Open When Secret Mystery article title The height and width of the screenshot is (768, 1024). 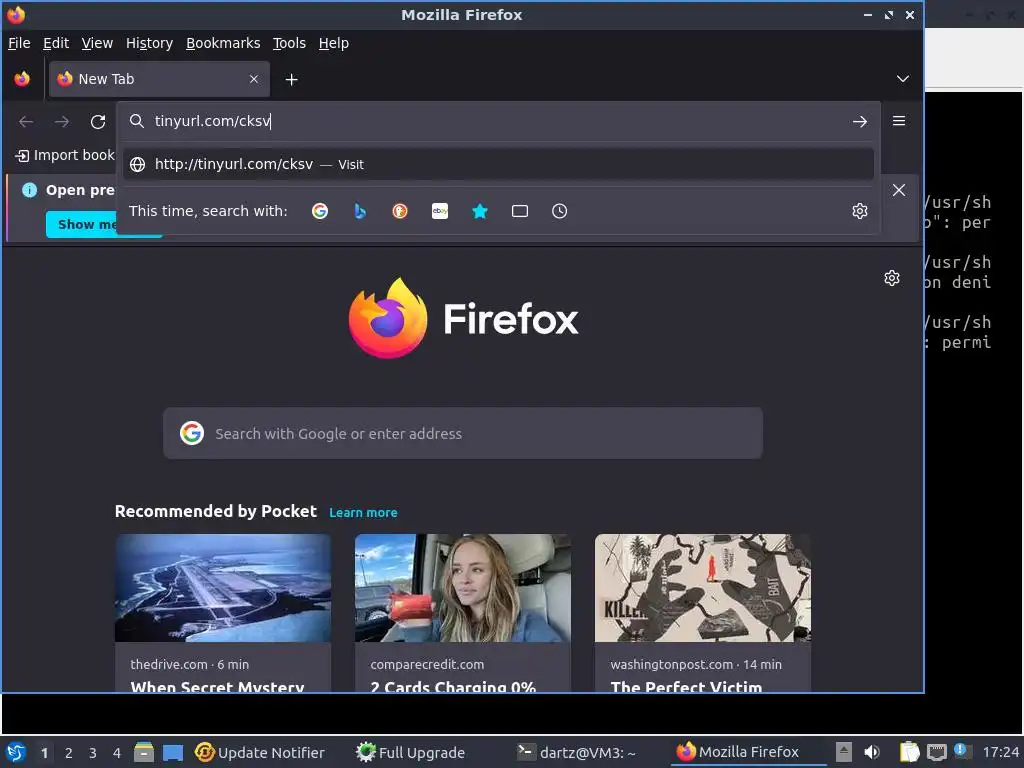217,686
